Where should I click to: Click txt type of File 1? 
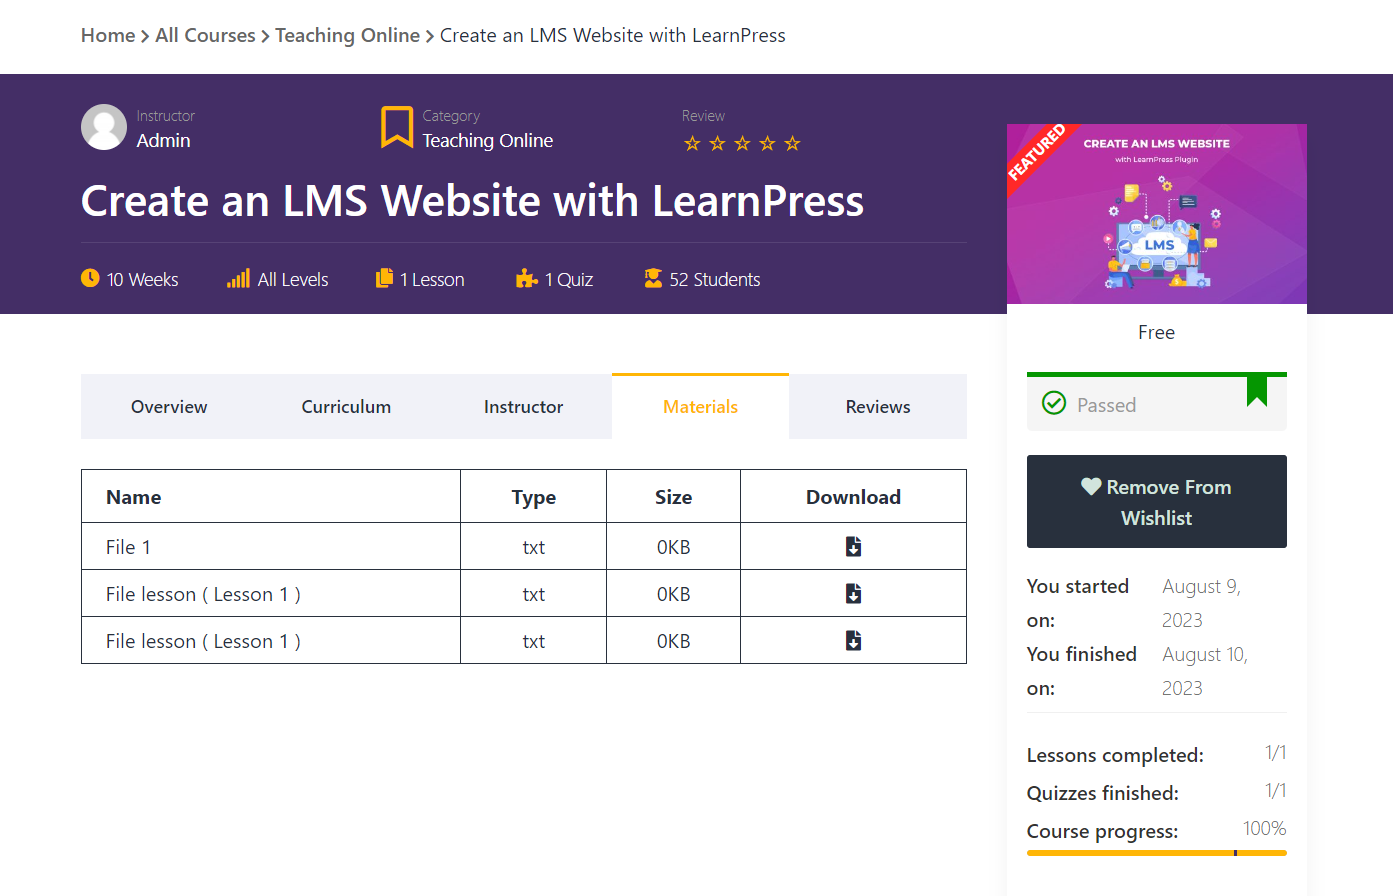point(533,547)
